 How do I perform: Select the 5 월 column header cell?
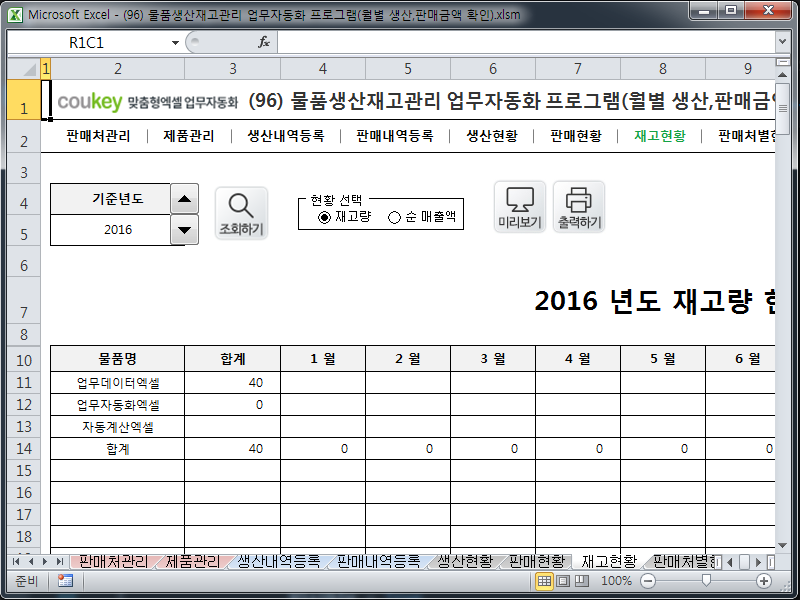[x=663, y=359]
